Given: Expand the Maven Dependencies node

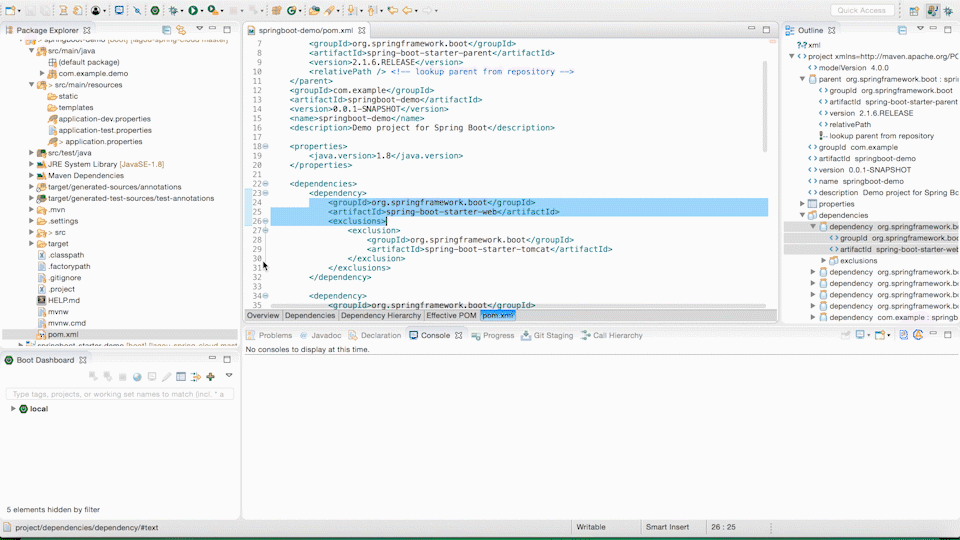Looking at the screenshot, I should 31,175.
